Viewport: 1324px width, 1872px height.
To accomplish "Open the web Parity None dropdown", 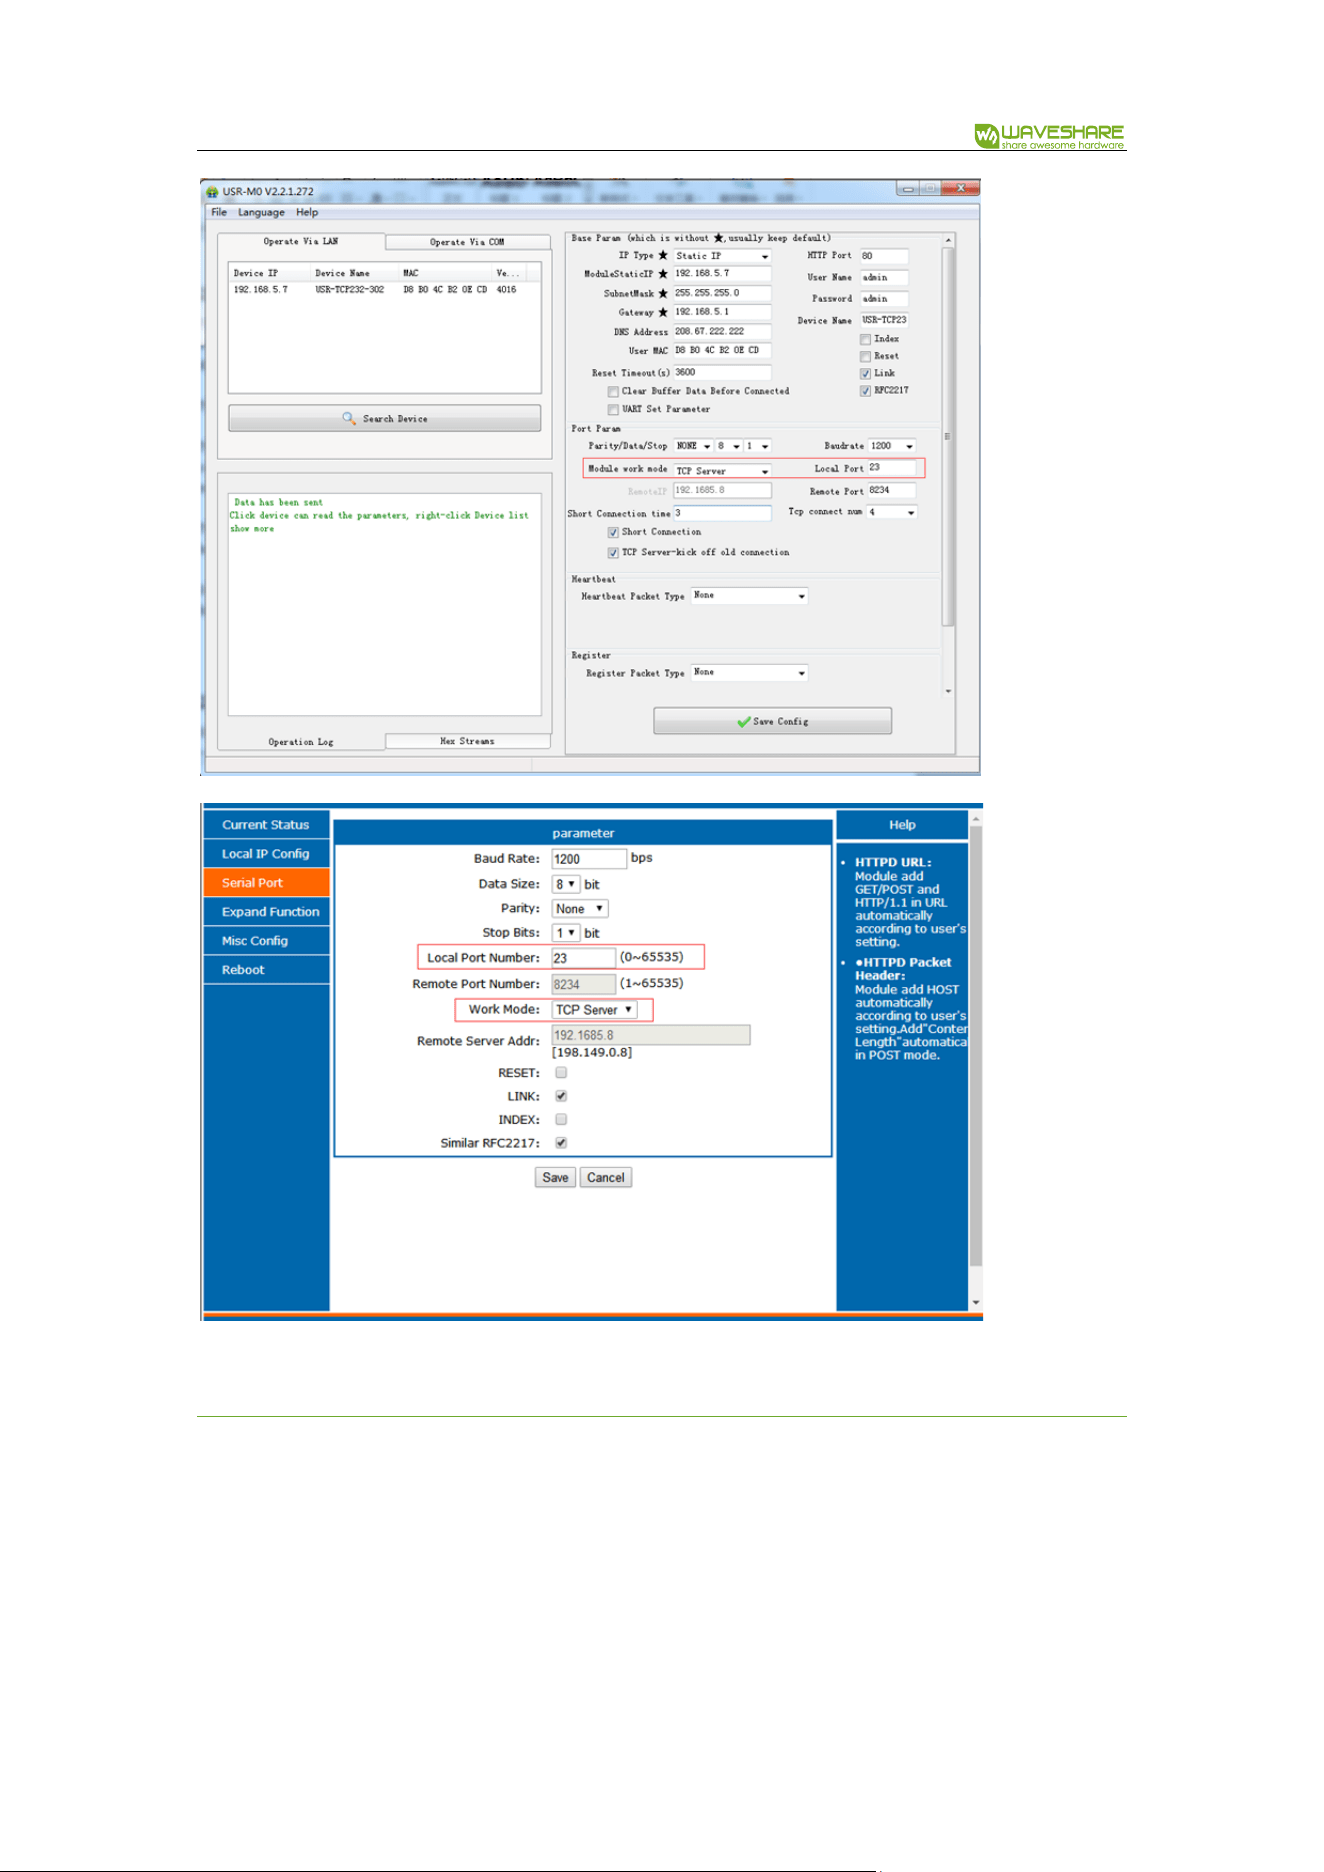I will (x=580, y=909).
